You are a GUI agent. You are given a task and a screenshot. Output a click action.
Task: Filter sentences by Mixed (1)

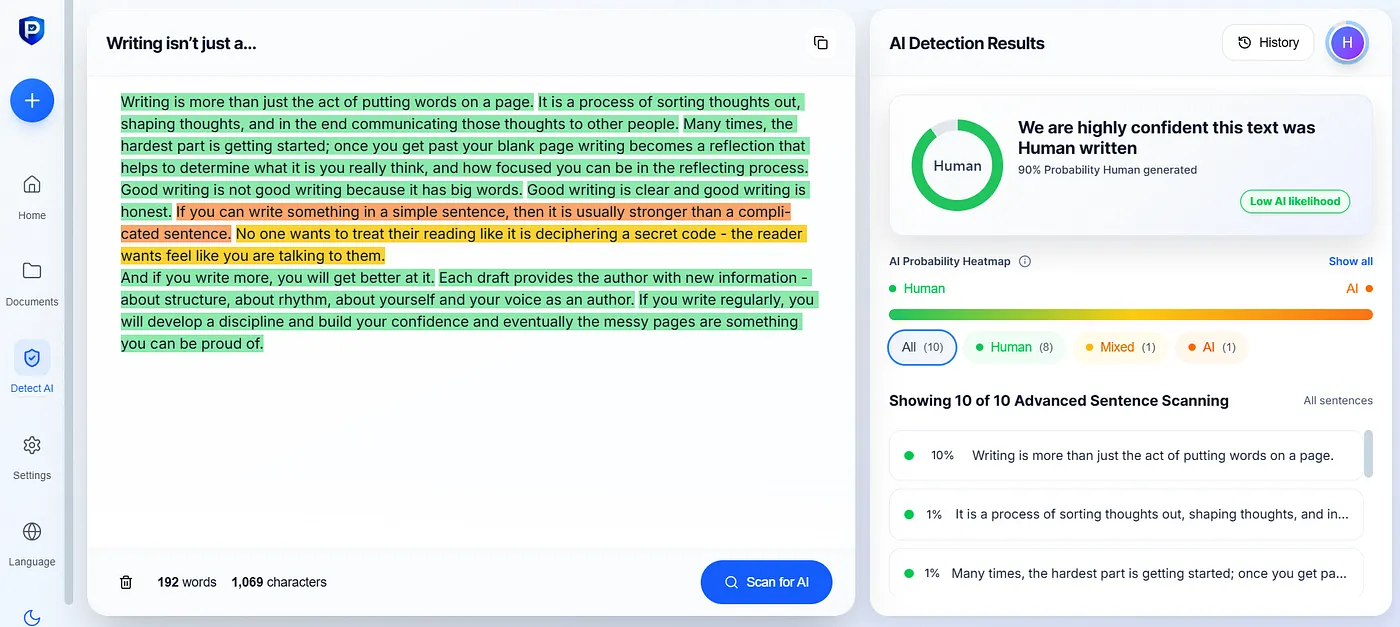point(1120,347)
